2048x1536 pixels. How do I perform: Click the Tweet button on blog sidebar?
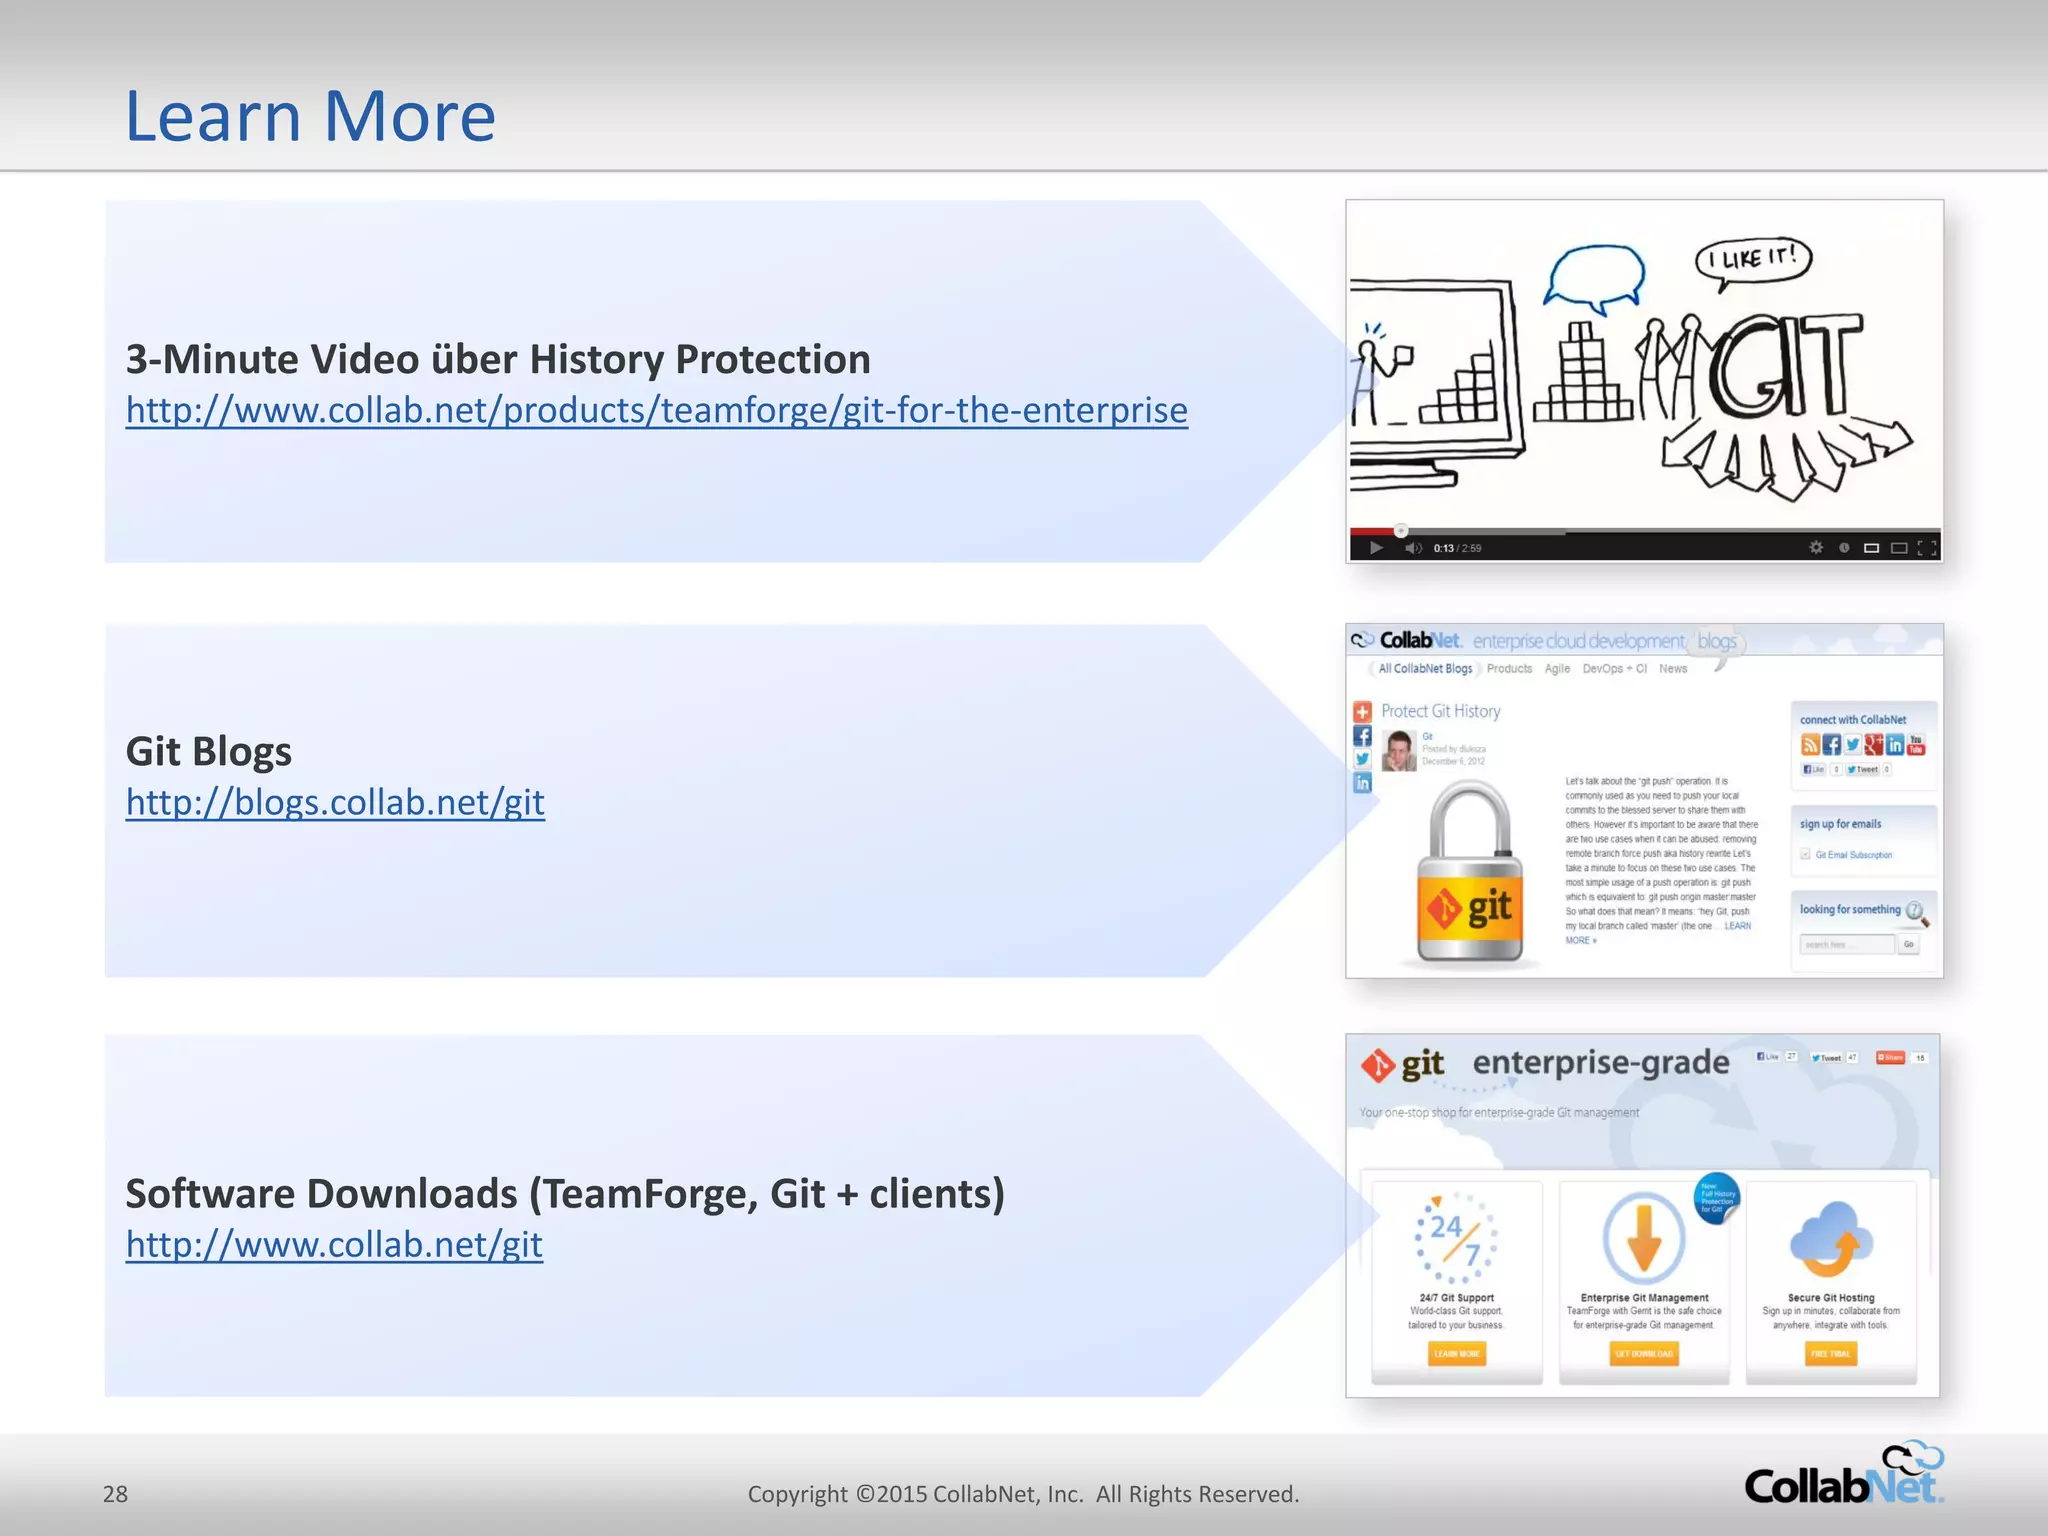(x=1862, y=769)
